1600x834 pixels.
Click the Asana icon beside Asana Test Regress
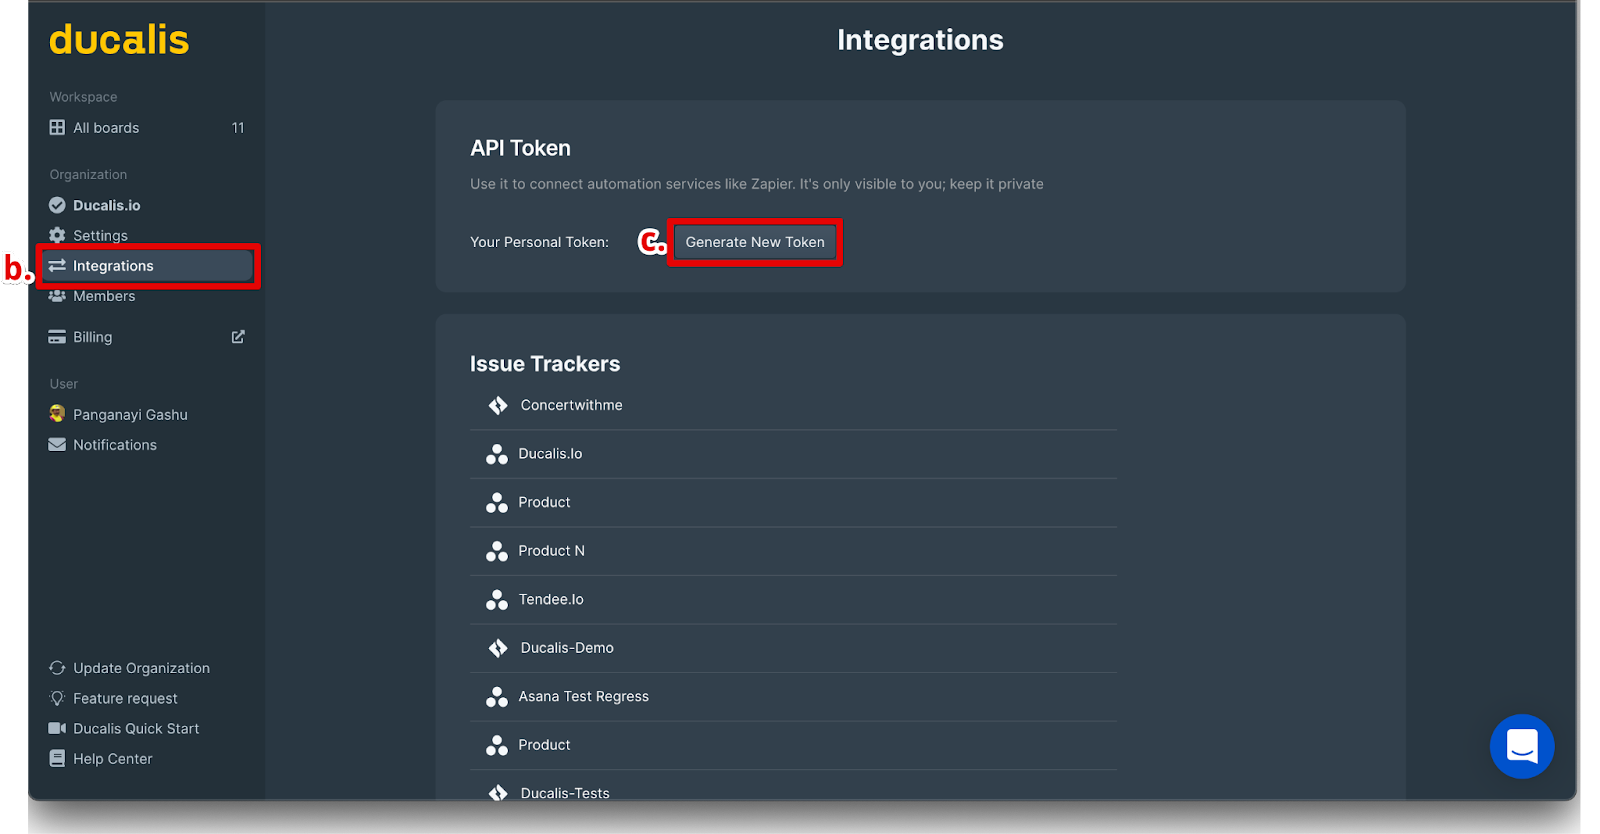(x=497, y=697)
